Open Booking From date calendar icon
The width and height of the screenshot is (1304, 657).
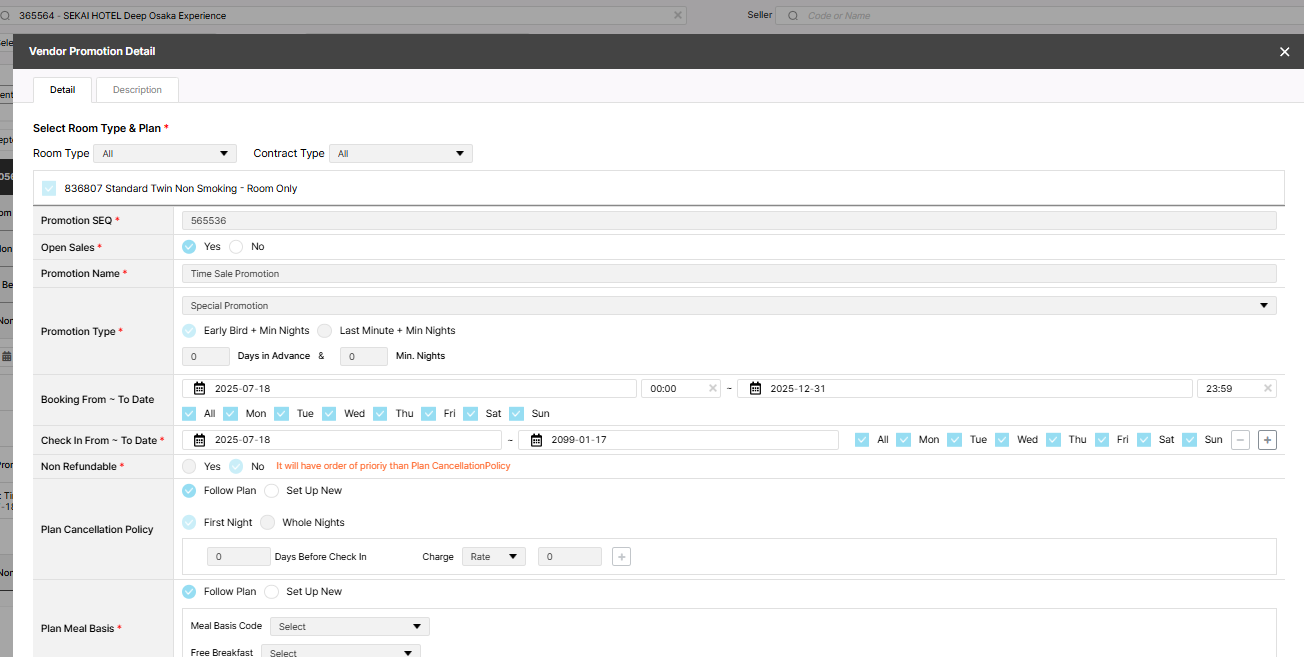(200, 388)
